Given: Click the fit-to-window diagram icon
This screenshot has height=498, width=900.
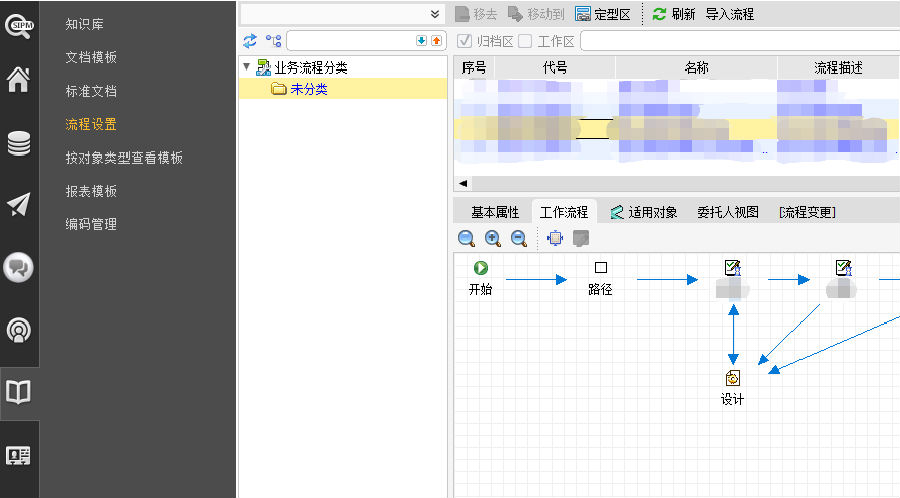Looking at the screenshot, I should click(555, 238).
